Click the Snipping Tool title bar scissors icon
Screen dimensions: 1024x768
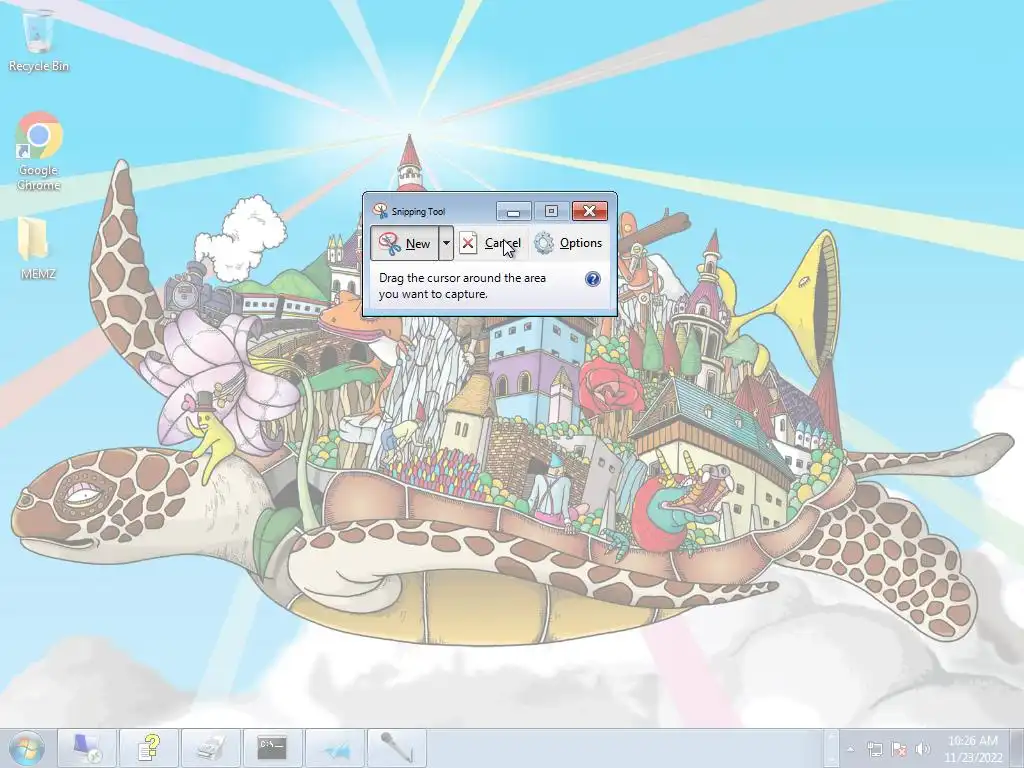[380, 210]
